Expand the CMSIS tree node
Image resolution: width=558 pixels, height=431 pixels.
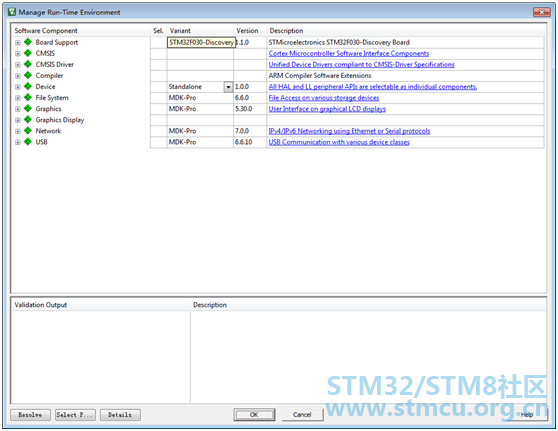[17, 54]
